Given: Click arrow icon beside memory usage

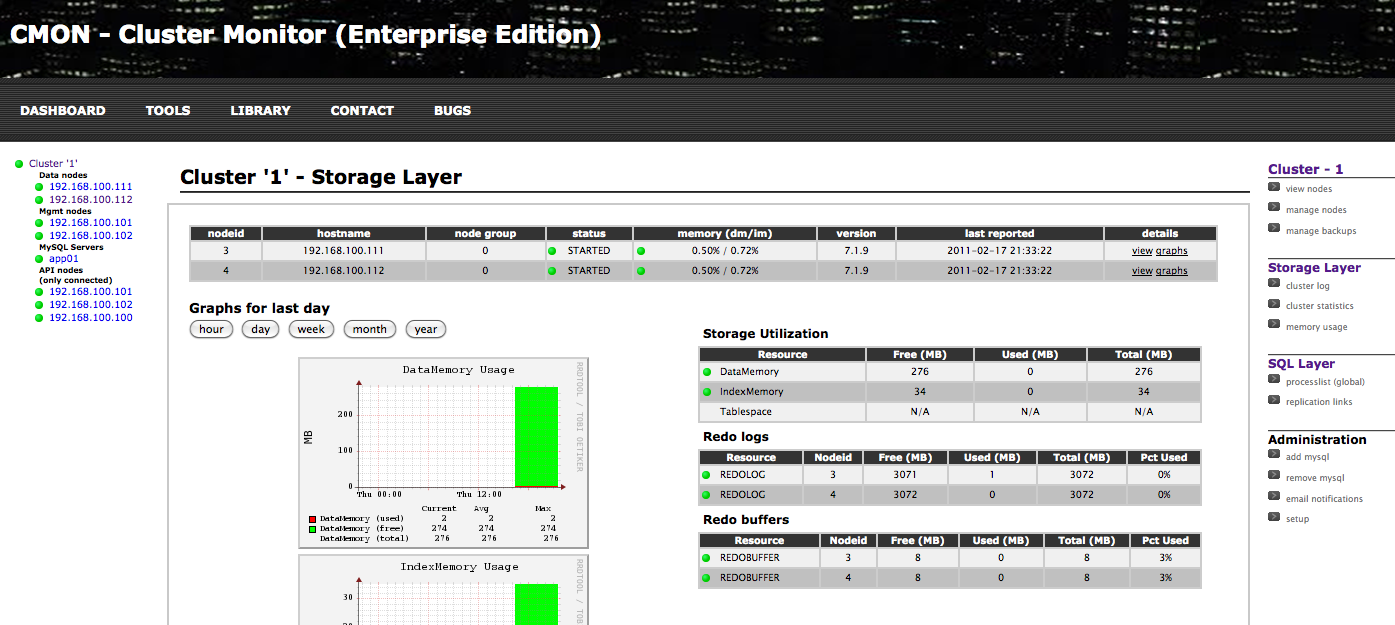Looking at the screenshot, I should [1274, 324].
